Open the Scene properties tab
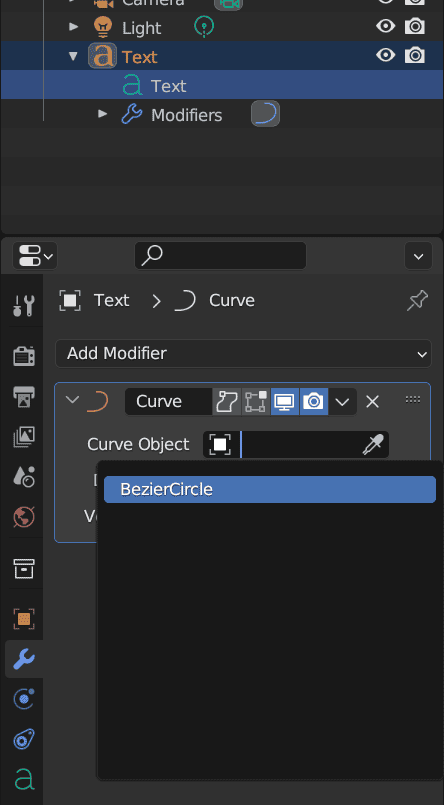This screenshot has height=805, width=444. coord(24,477)
